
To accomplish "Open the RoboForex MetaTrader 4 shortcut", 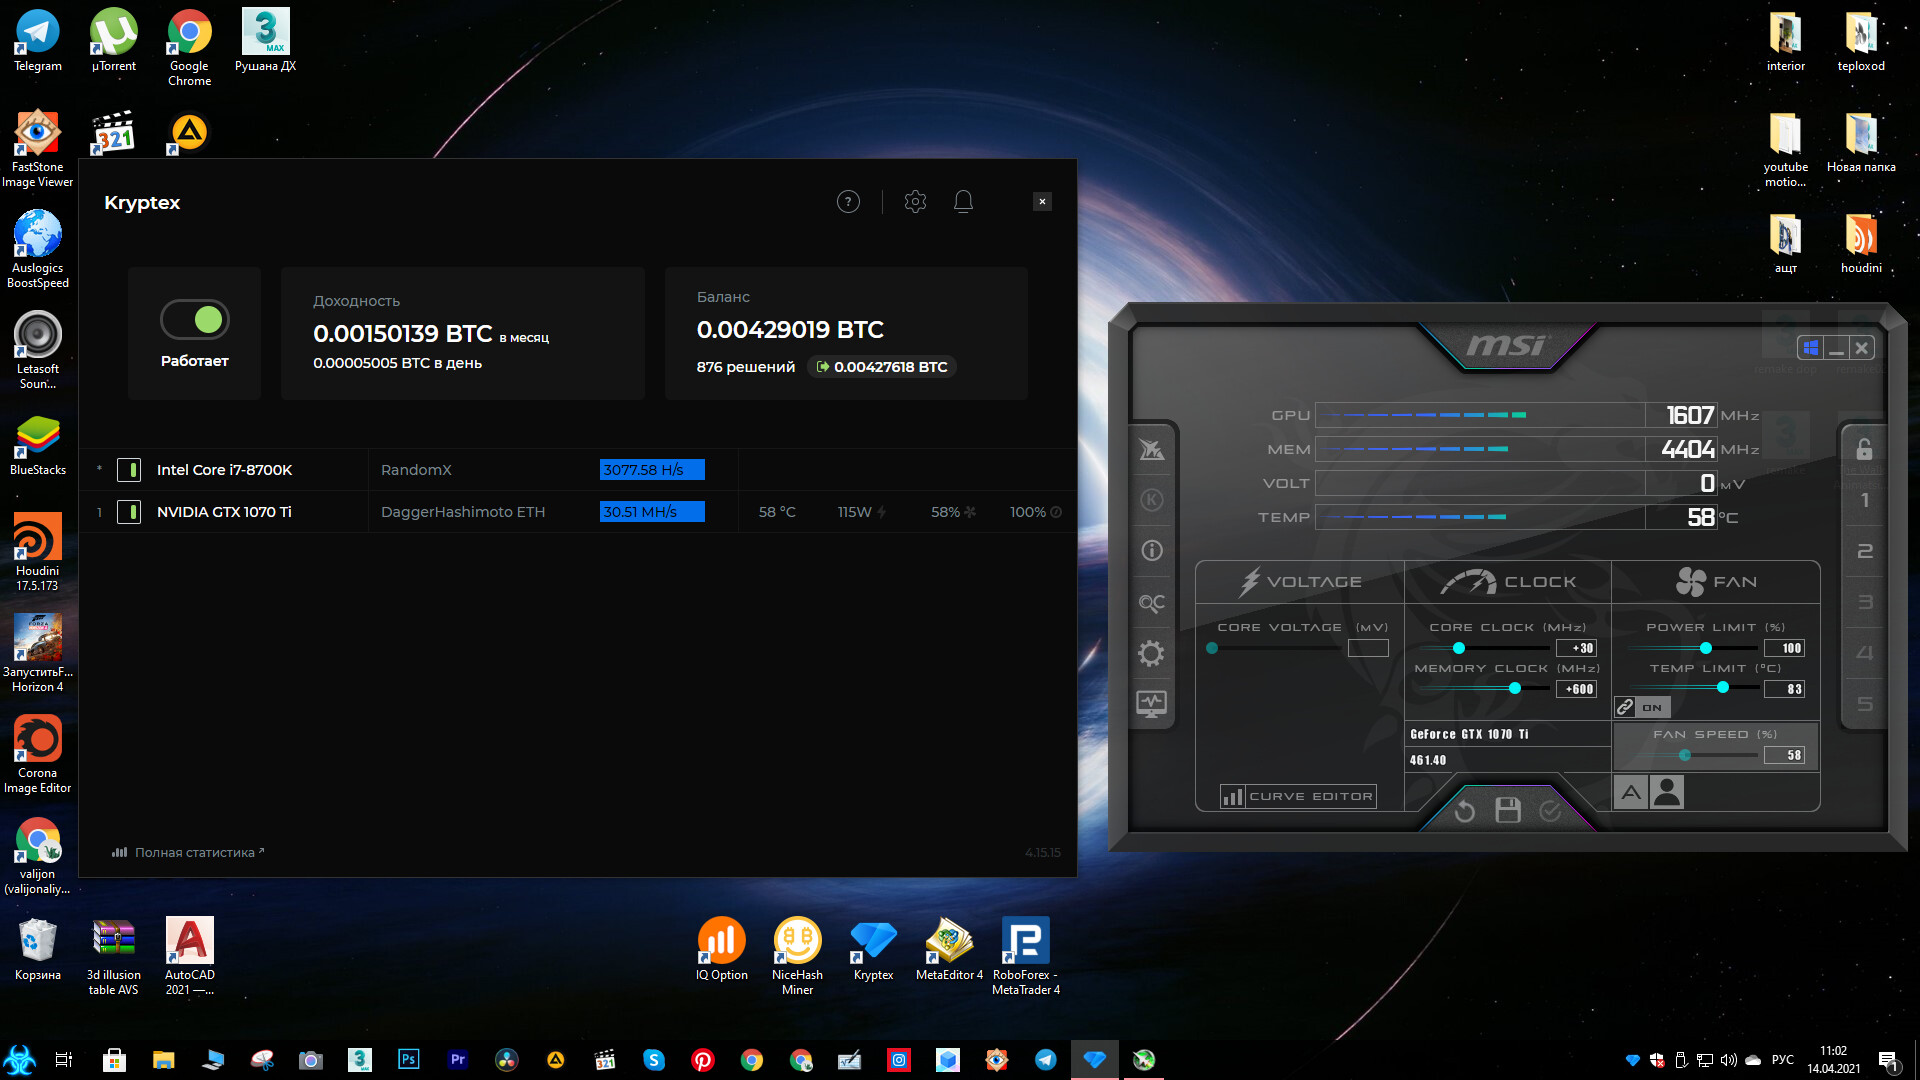I will [x=1026, y=955].
